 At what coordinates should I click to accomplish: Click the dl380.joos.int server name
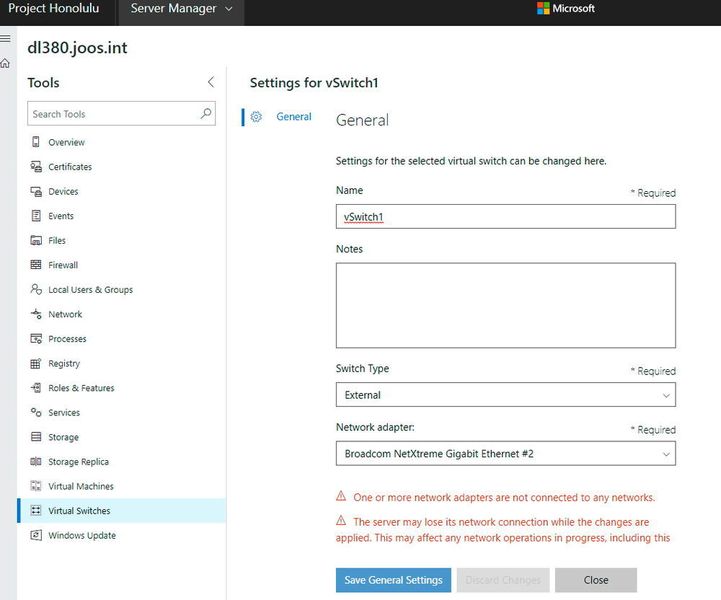77,47
